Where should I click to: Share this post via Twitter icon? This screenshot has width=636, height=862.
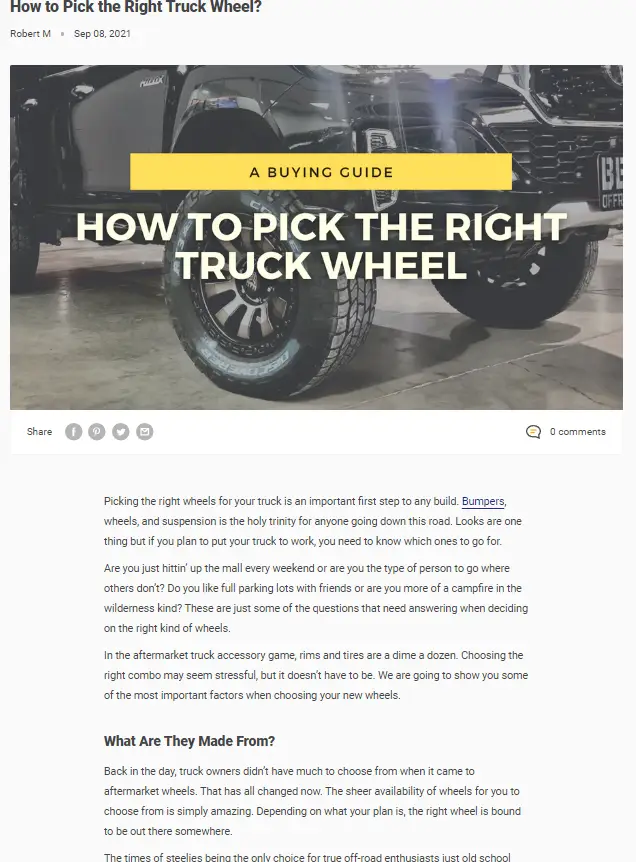[x=121, y=432]
